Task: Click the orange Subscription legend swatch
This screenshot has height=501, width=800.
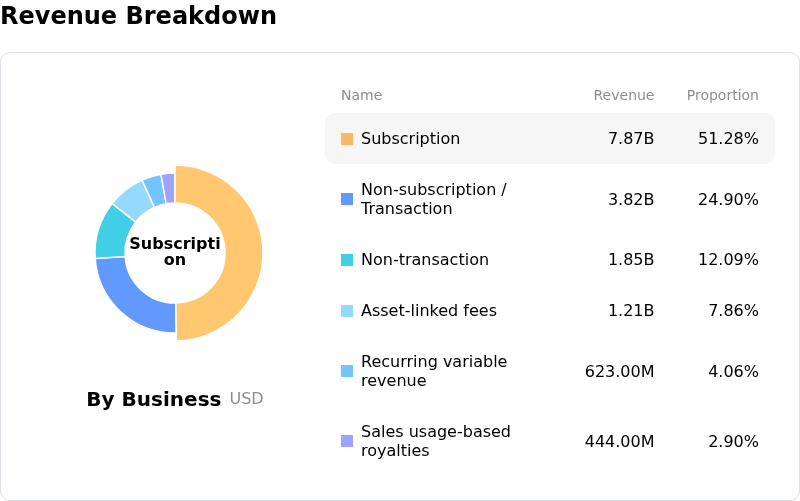Action: 347,139
